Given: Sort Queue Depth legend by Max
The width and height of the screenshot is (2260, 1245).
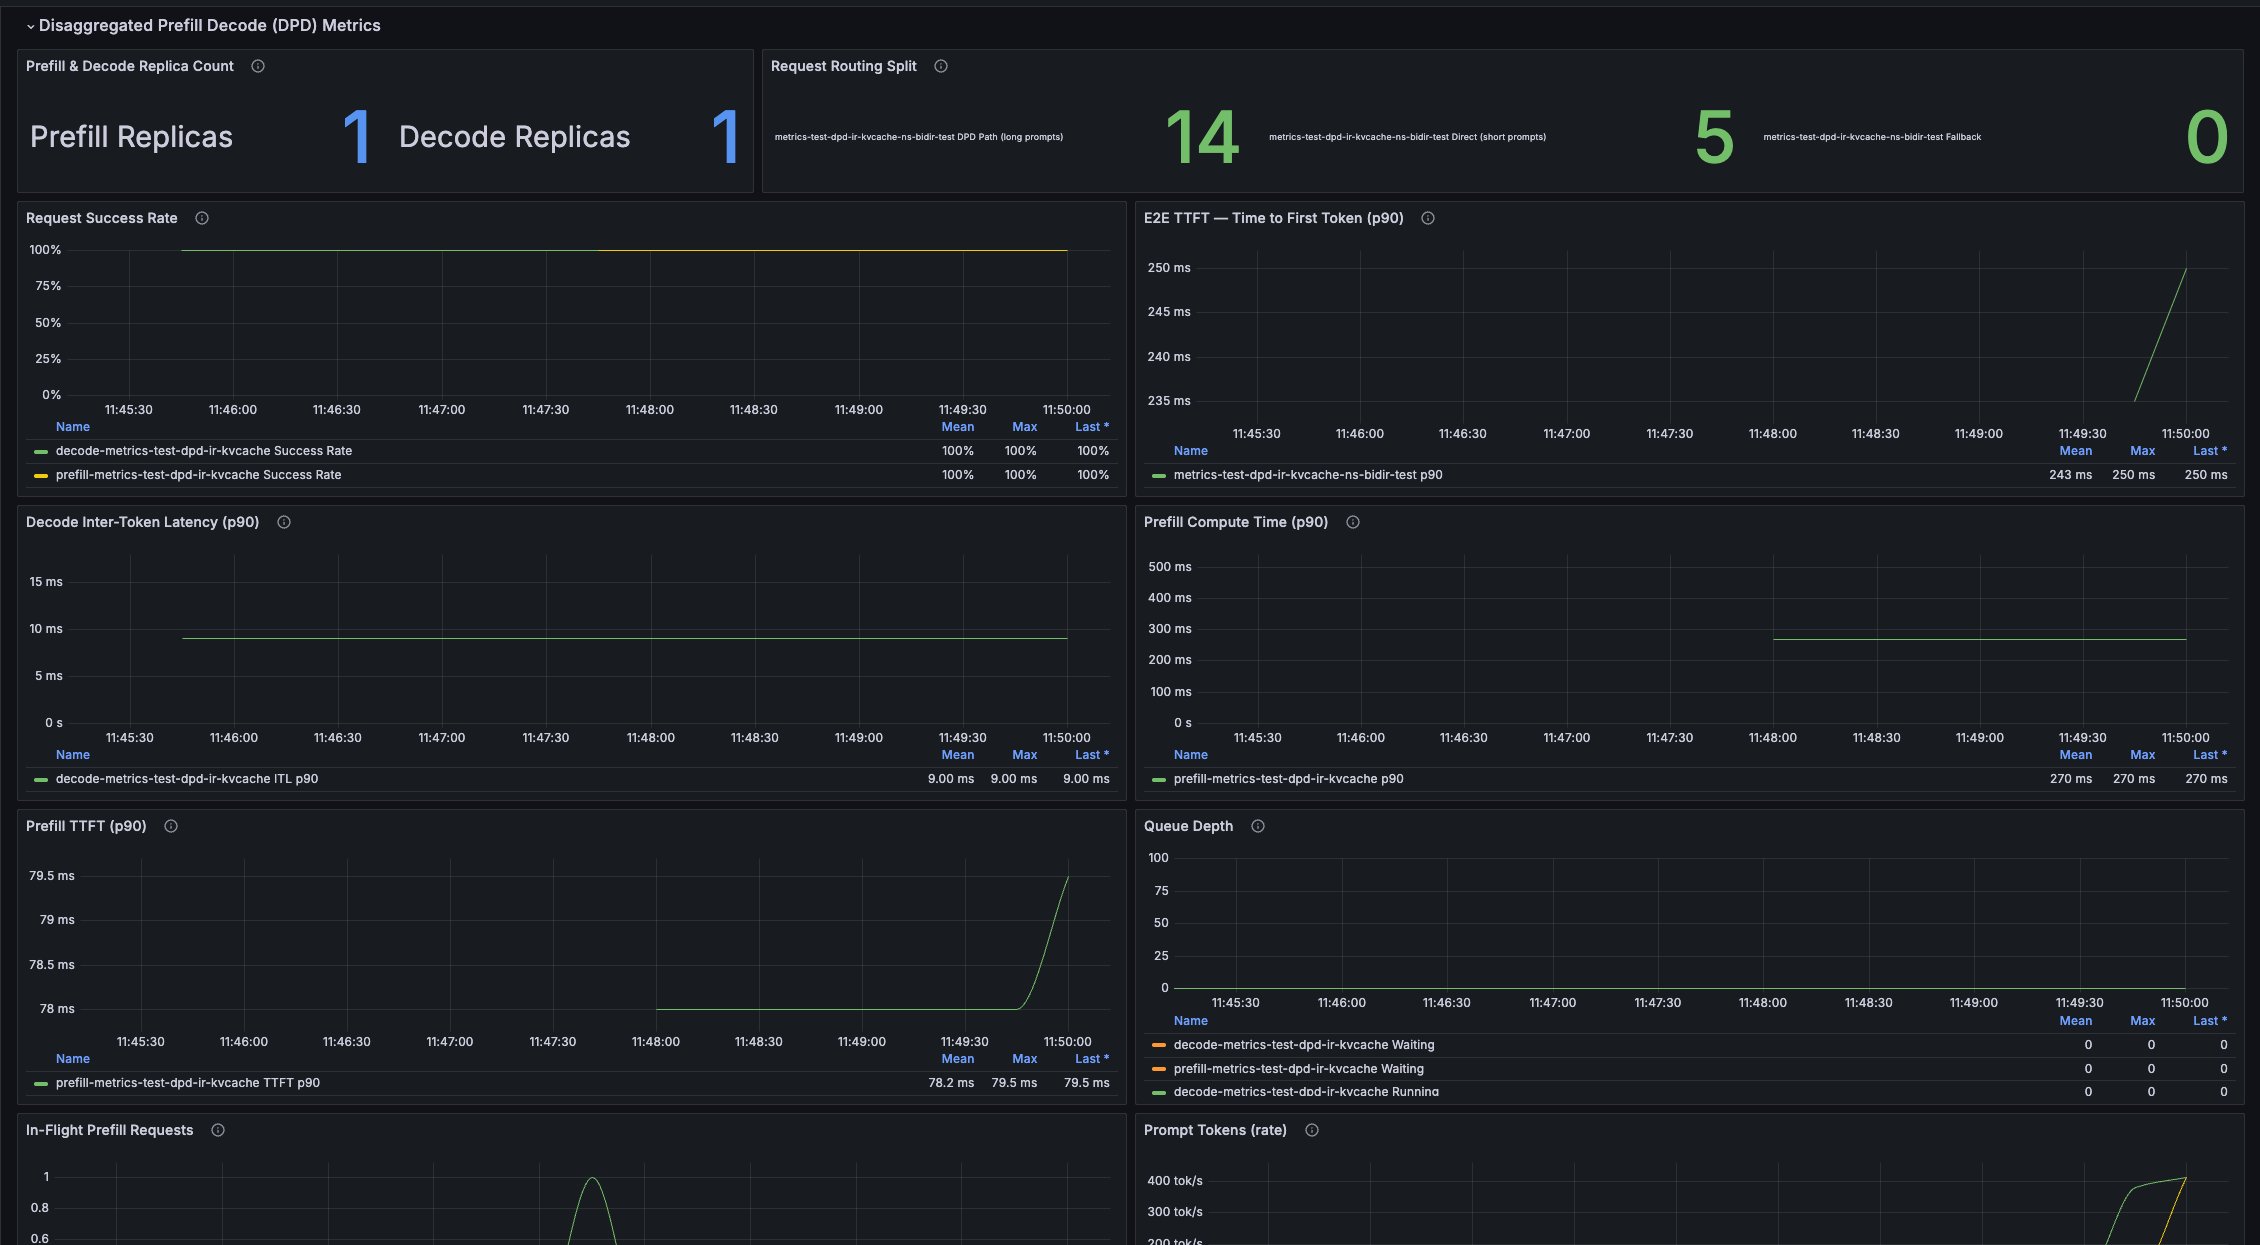Looking at the screenshot, I should (2143, 1021).
